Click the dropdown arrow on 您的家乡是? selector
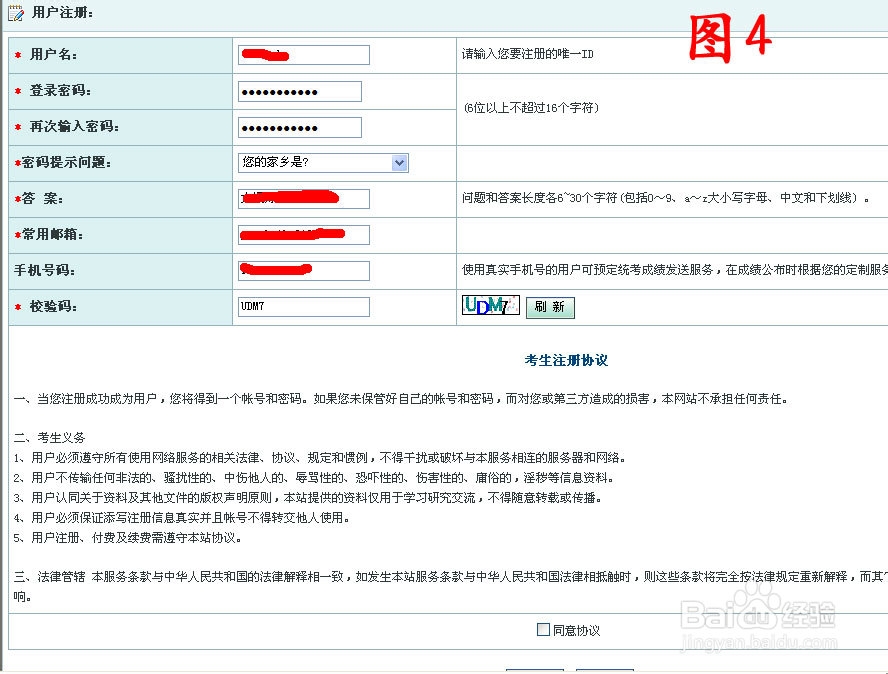 (x=399, y=162)
